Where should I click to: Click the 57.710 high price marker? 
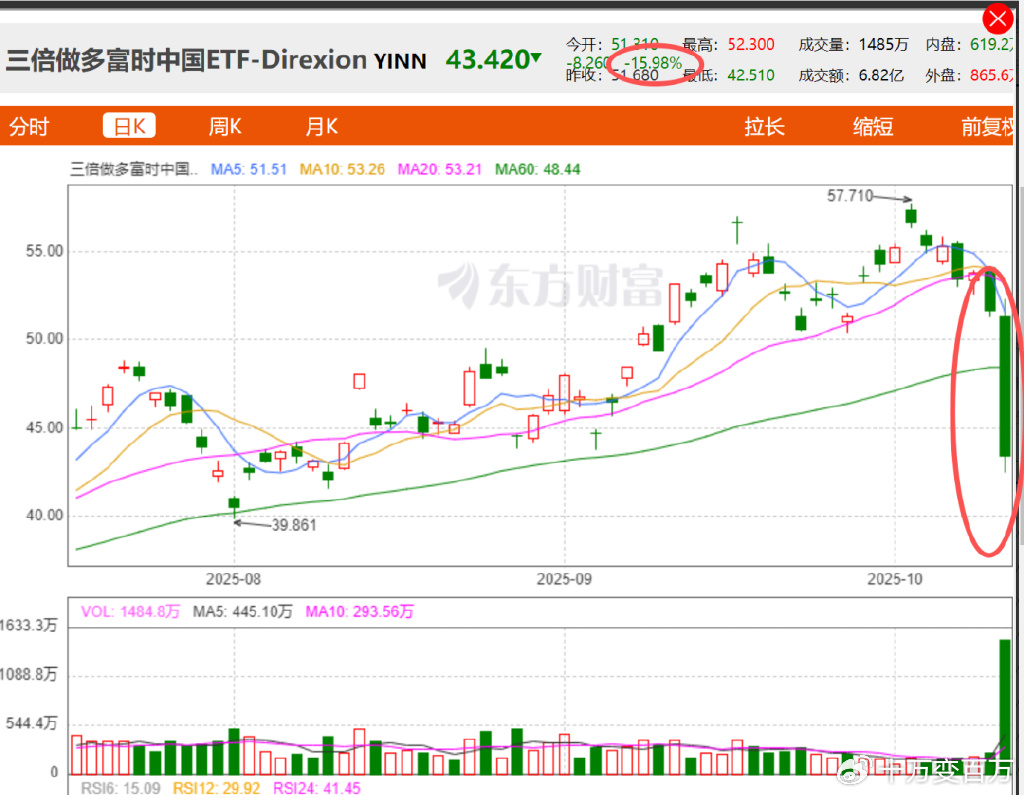click(850, 197)
